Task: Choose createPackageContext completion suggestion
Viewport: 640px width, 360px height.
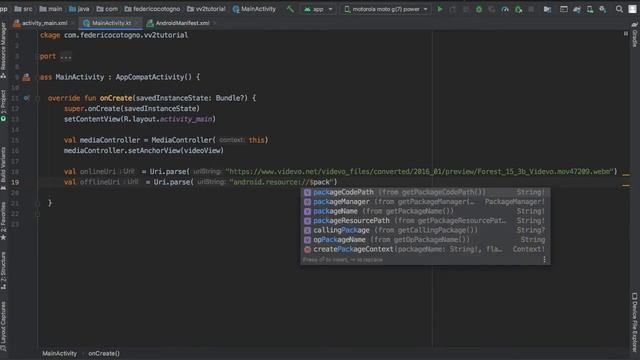Action: coord(425,249)
